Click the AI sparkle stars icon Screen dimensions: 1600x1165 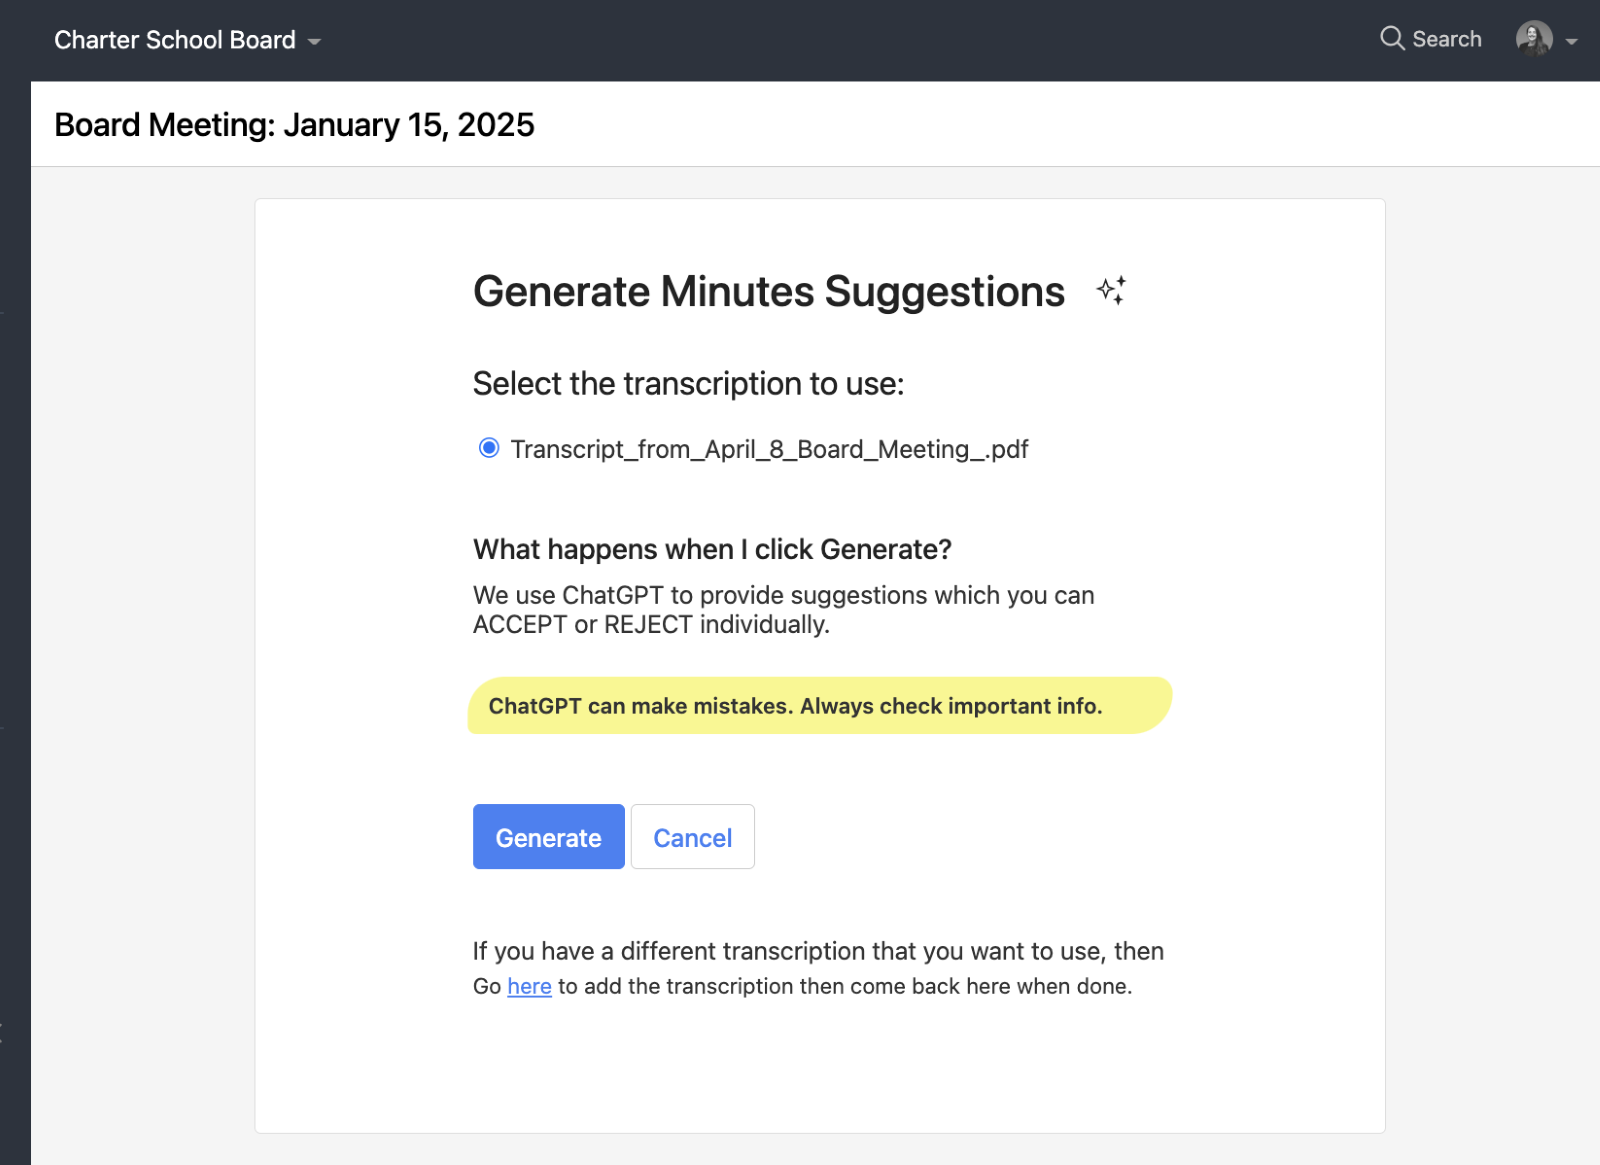click(x=1111, y=291)
